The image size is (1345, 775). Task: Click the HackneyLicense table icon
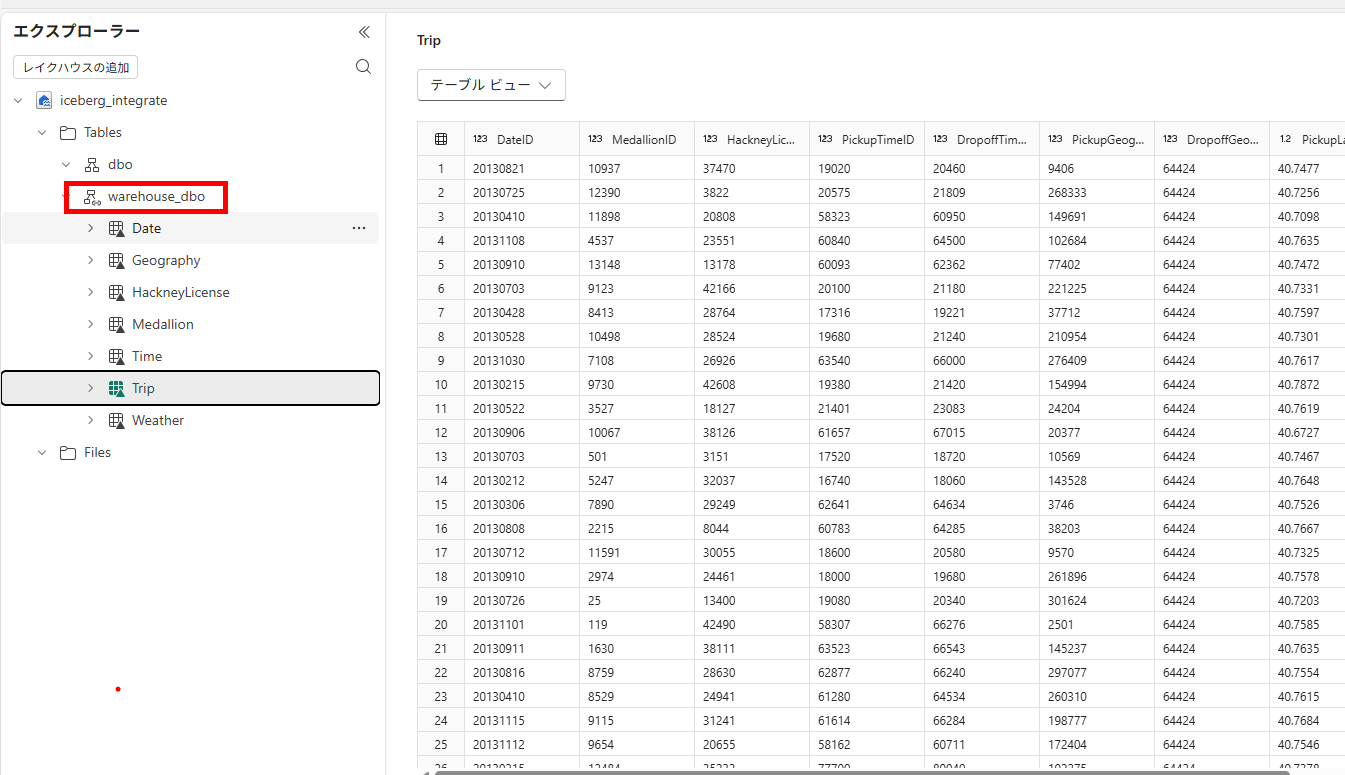point(116,292)
